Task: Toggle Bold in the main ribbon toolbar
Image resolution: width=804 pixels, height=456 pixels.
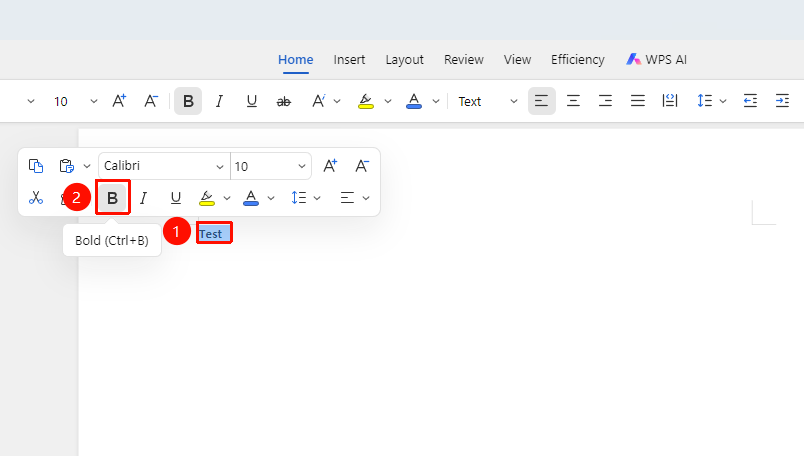Action: (x=188, y=101)
